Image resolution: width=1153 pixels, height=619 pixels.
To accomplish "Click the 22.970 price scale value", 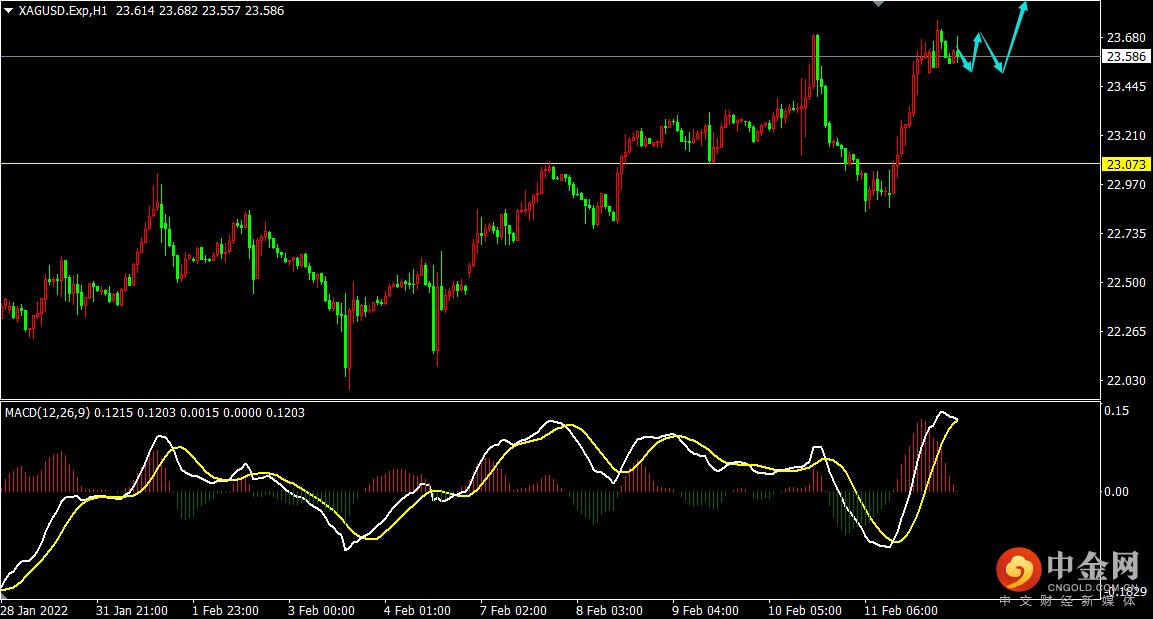I will [x=1126, y=185].
